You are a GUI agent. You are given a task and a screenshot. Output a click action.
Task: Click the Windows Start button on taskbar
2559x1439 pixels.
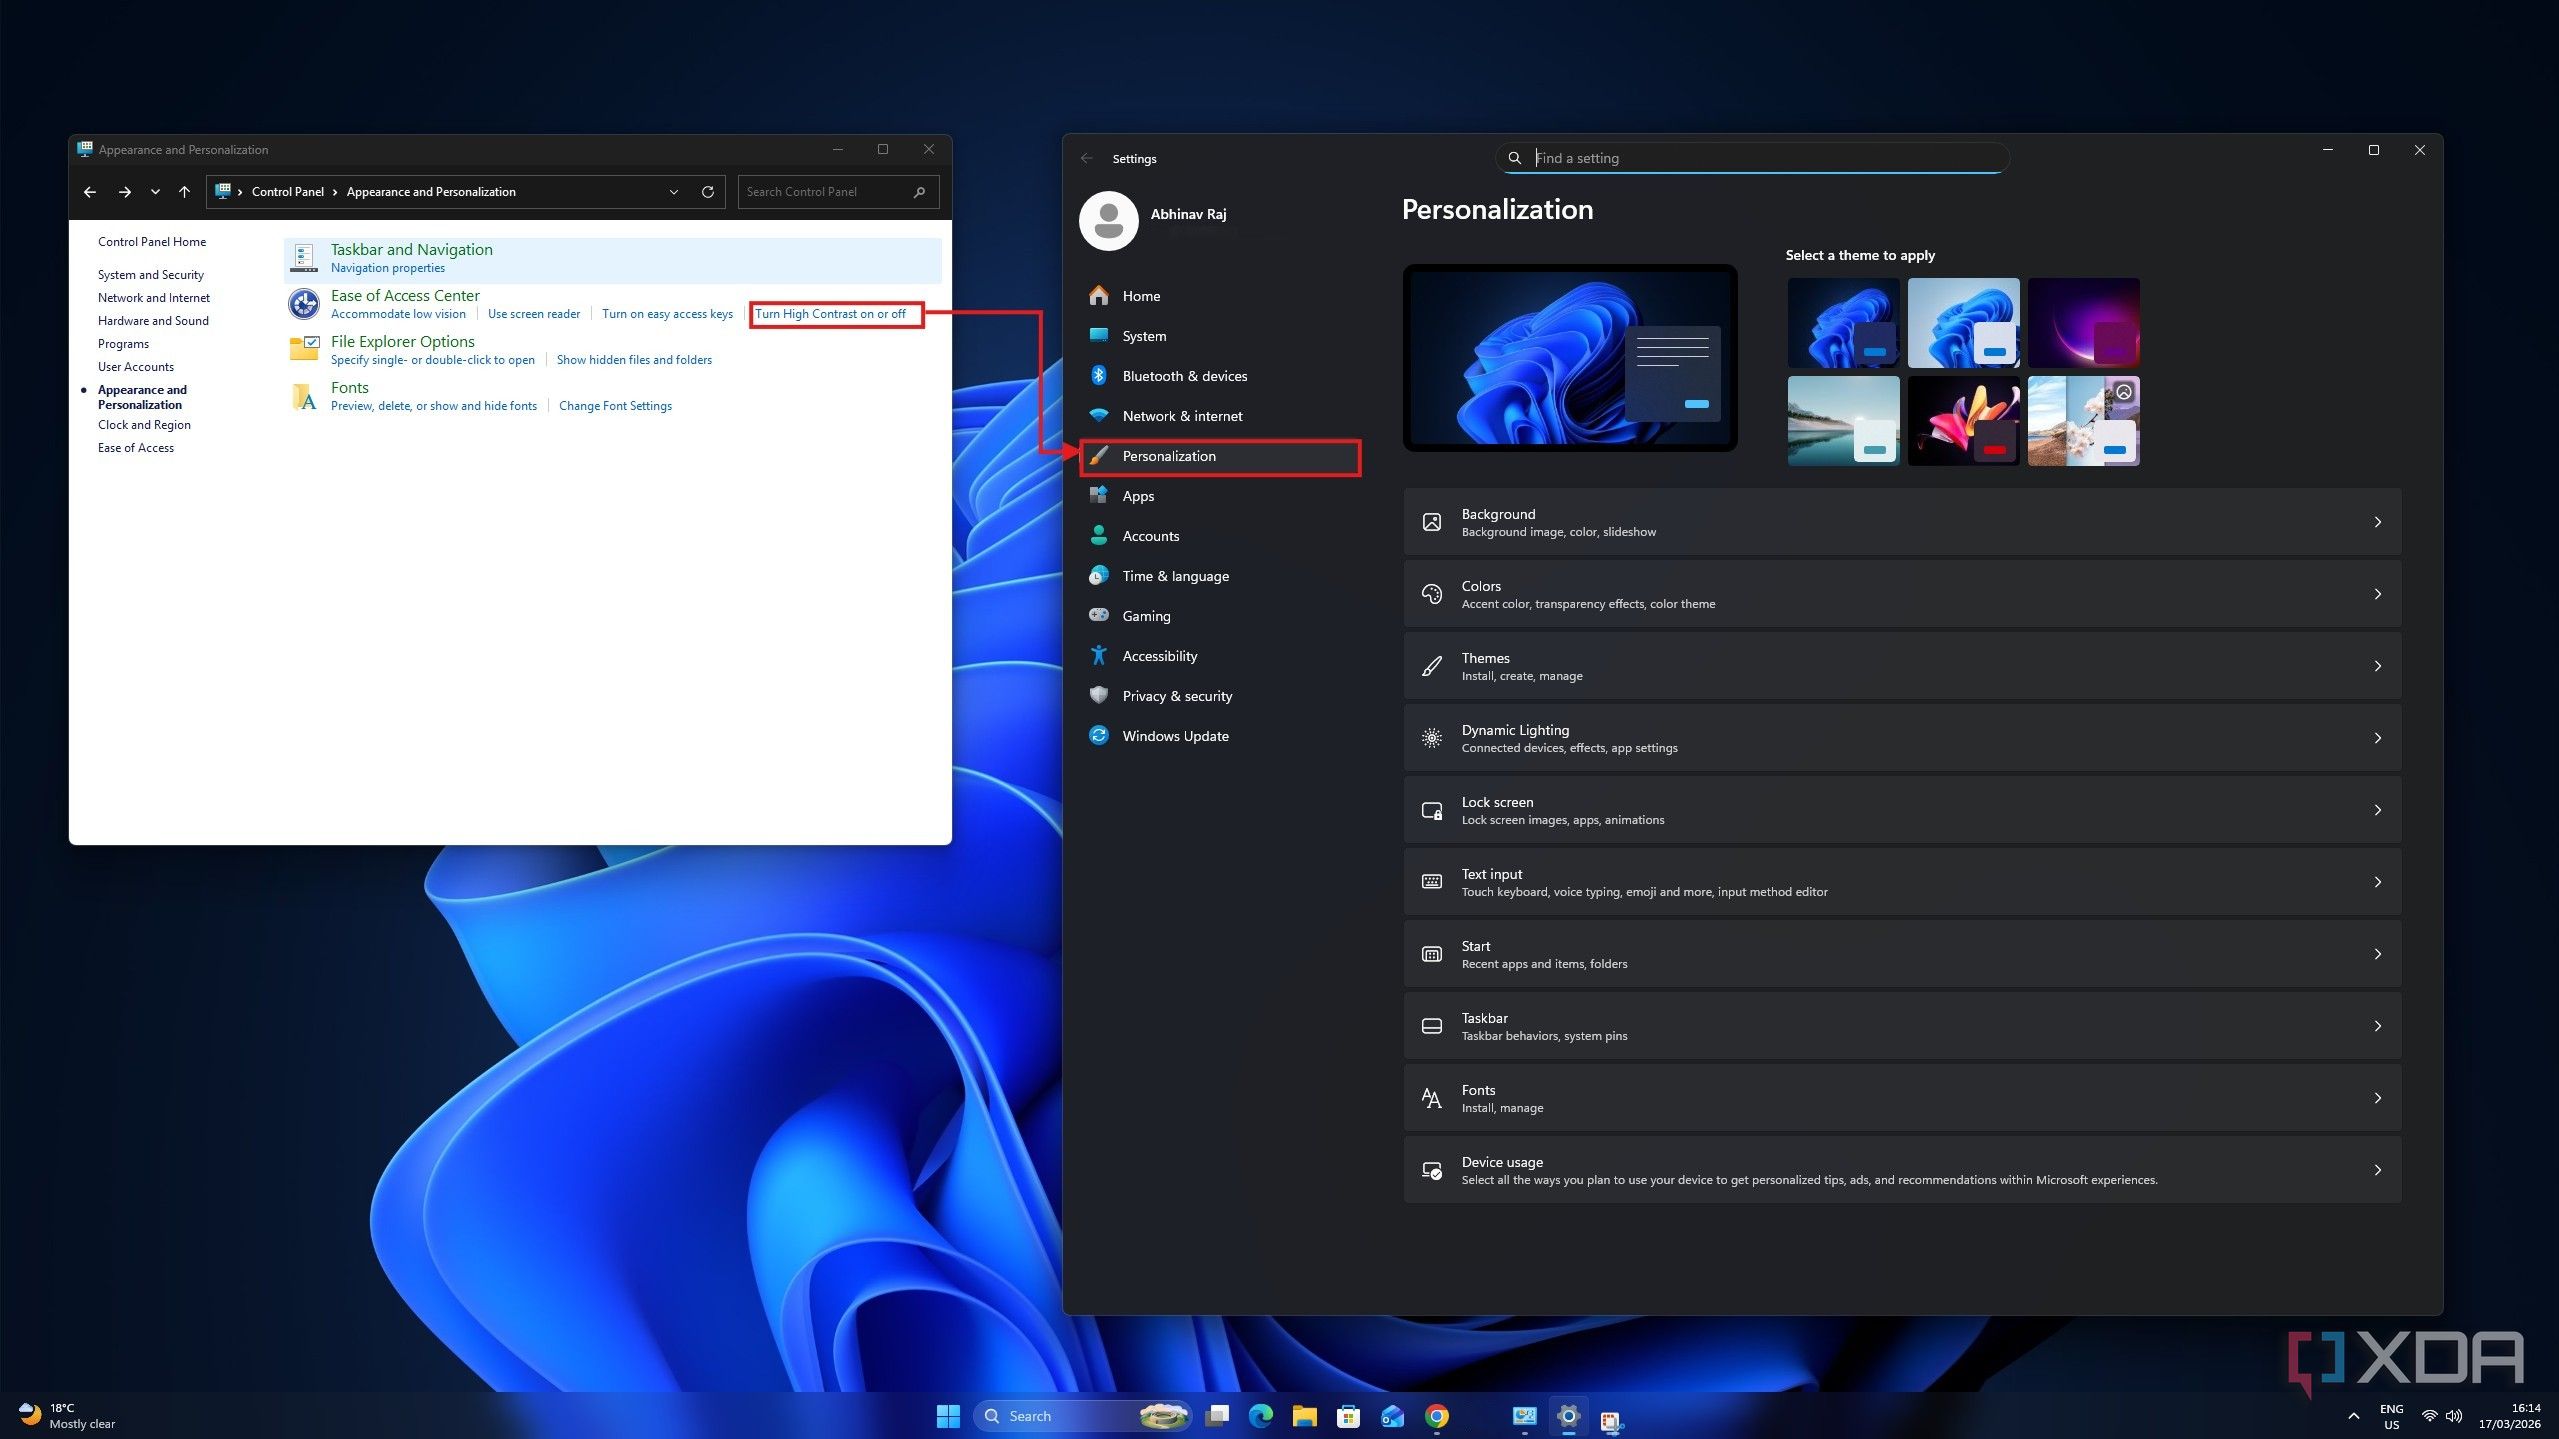948,1416
